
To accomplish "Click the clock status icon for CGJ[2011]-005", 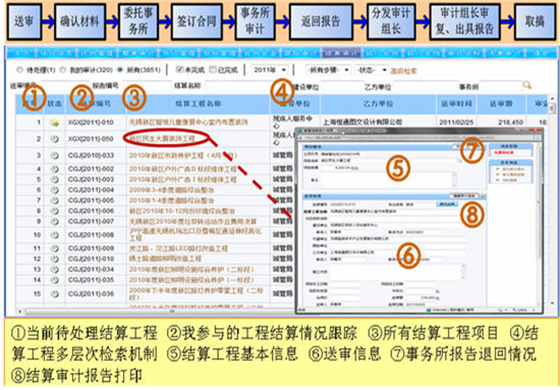I will tap(54, 200).
